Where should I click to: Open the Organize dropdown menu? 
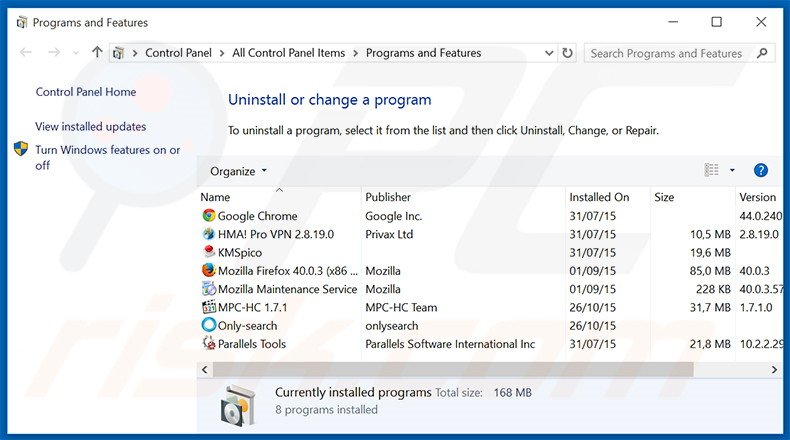[x=238, y=171]
